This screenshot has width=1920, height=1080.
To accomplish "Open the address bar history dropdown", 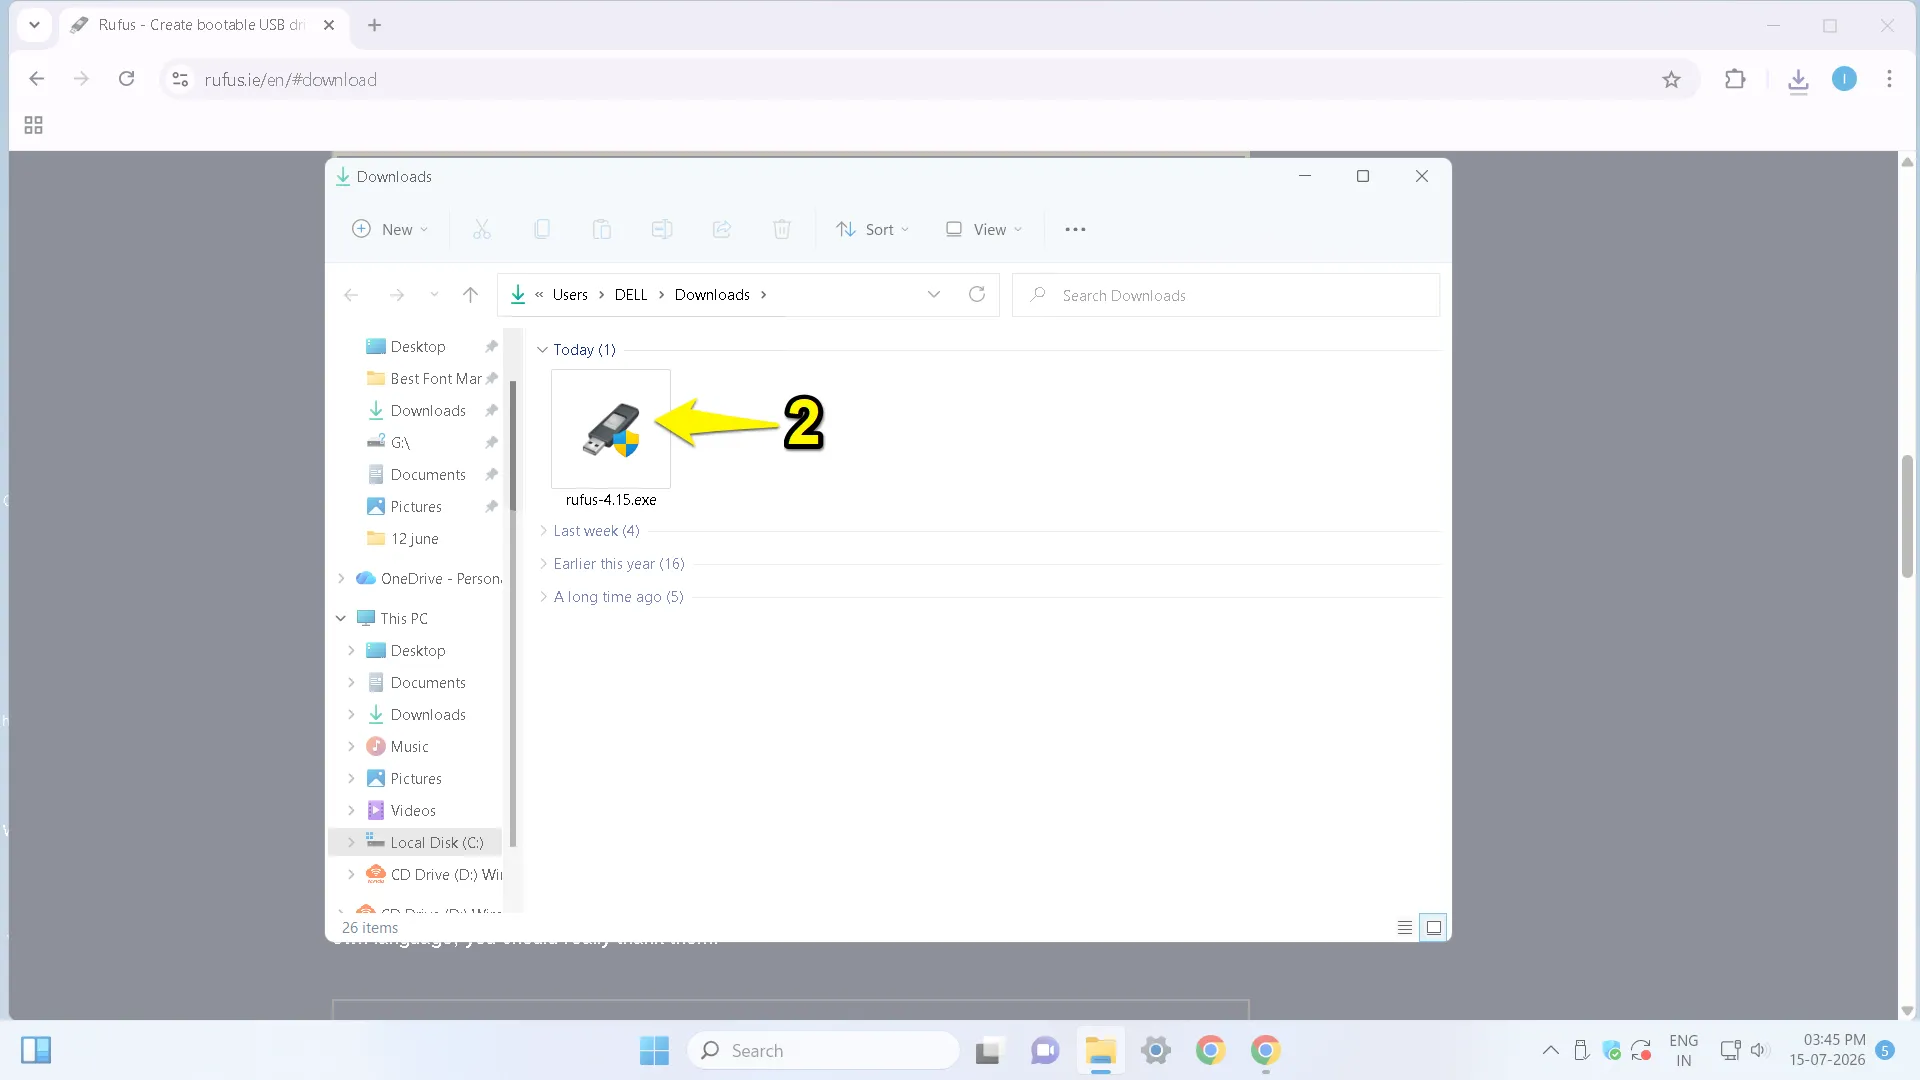I will (934, 294).
